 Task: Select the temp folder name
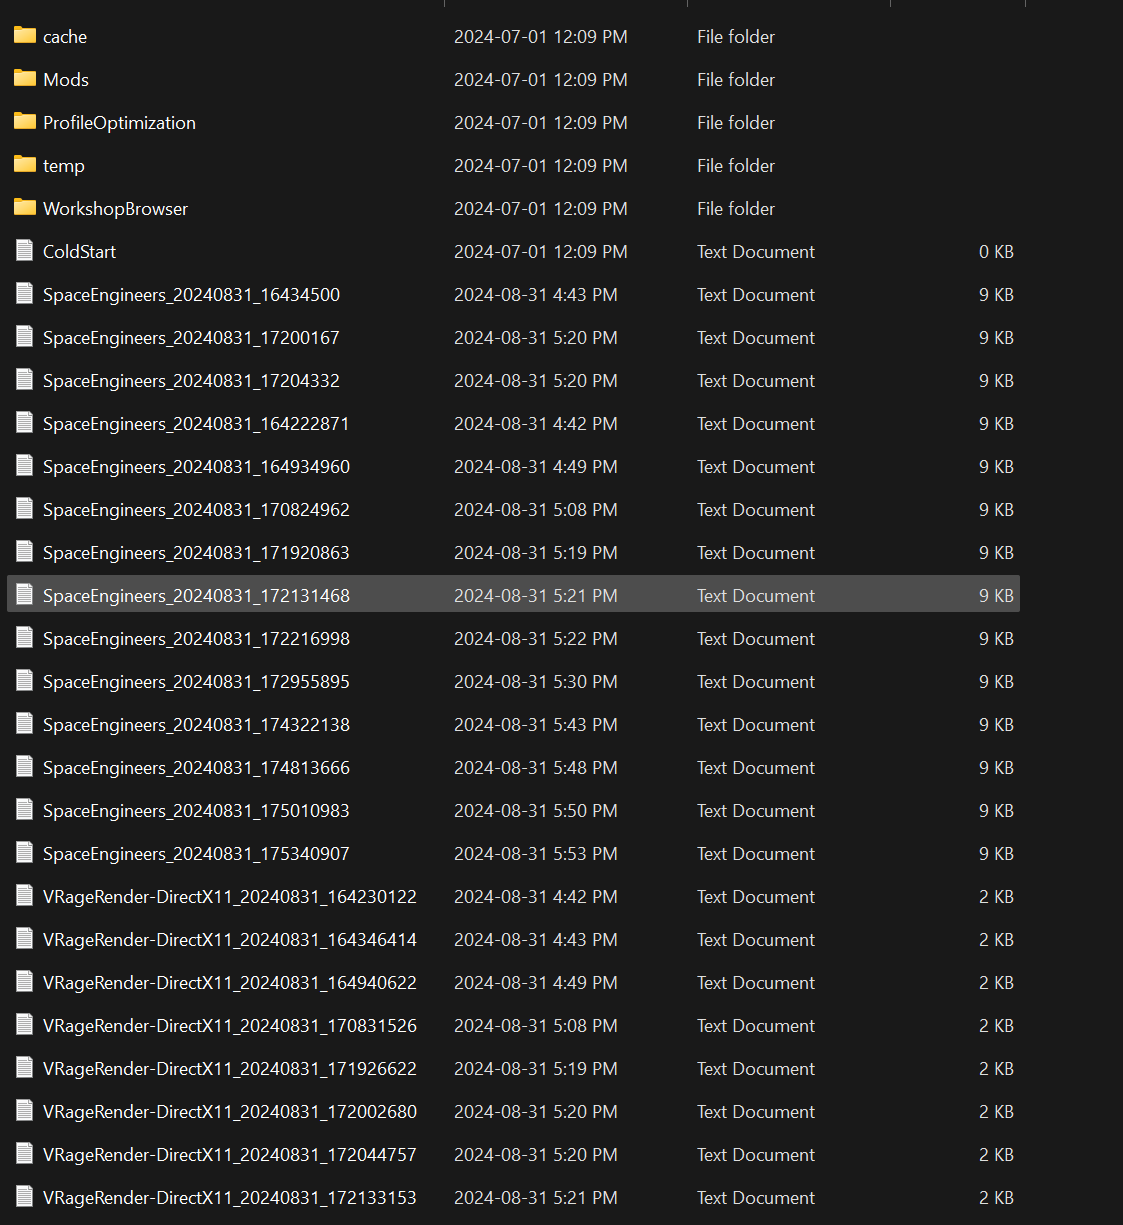point(64,166)
